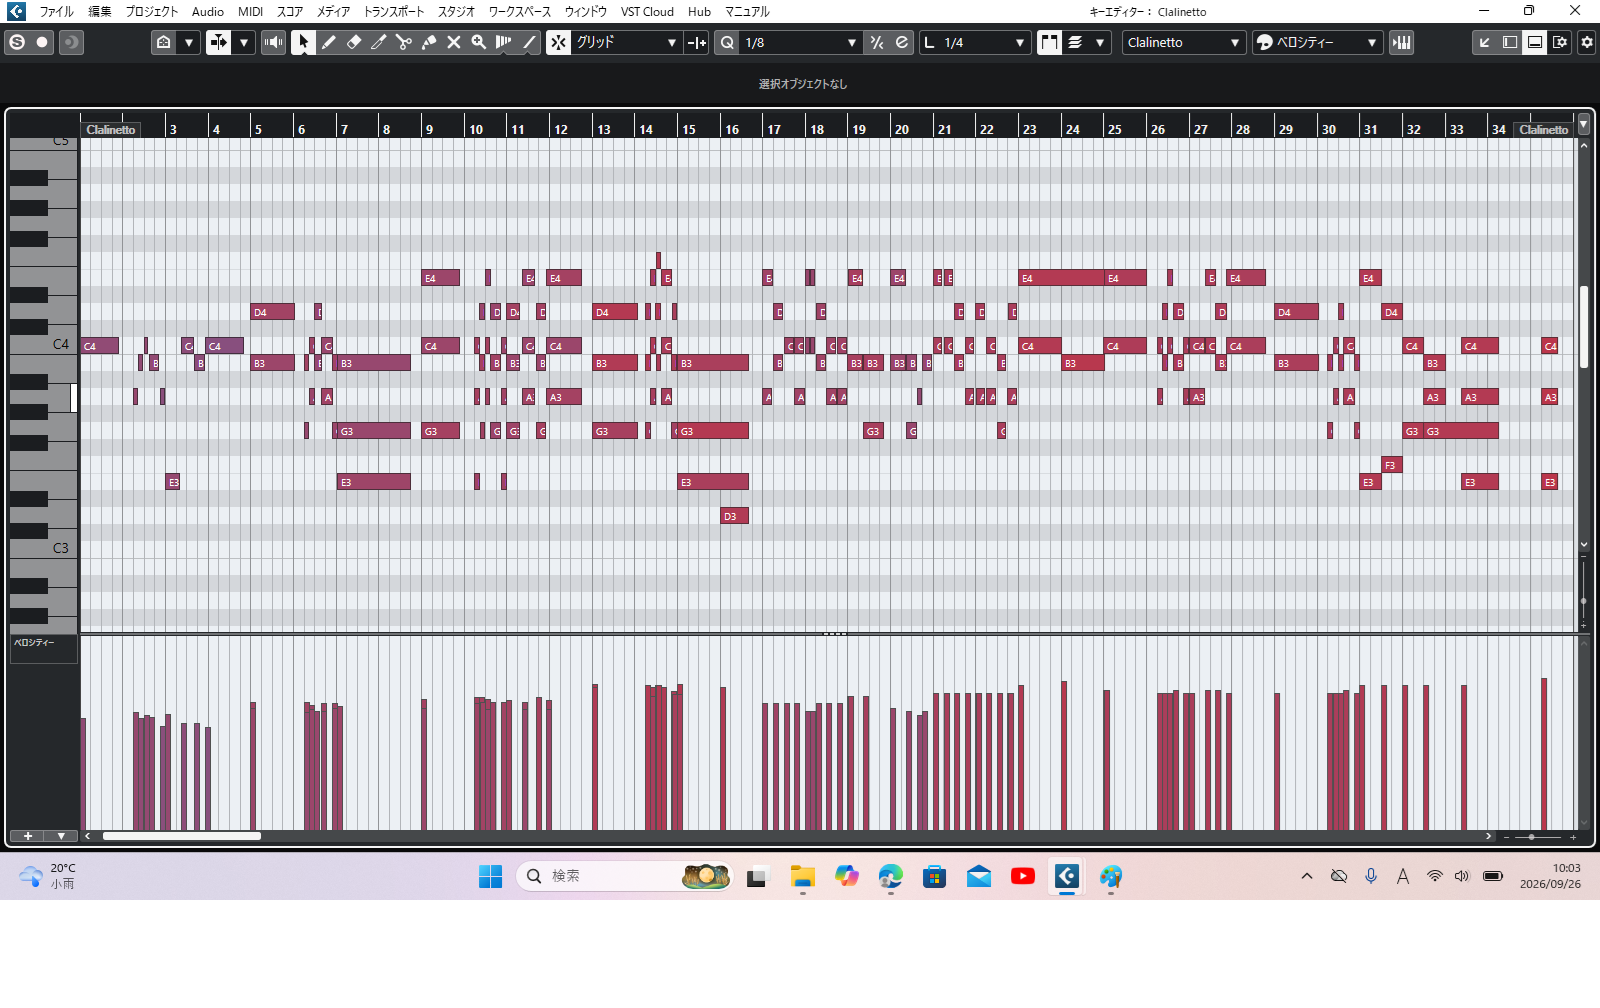
Task: Toggle Auto-Scroll button
Action: coord(218,42)
